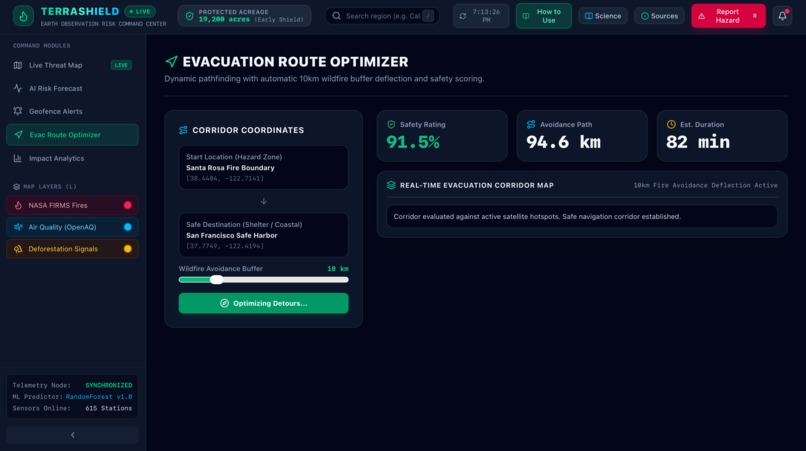806x451 pixels.
Task: Click the Air Quality wind icon
Action: [18, 227]
